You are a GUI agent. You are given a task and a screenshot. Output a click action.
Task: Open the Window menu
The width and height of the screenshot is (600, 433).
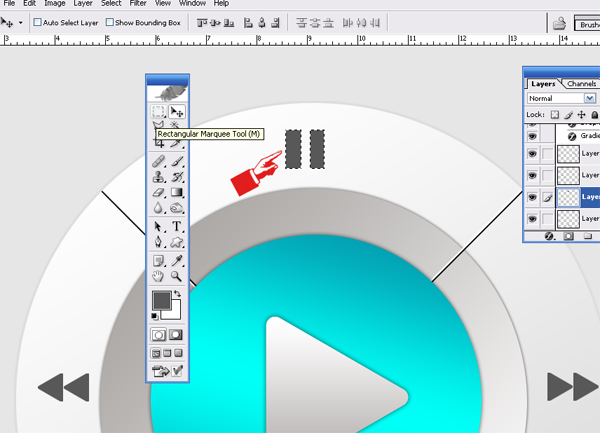[192, 3]
